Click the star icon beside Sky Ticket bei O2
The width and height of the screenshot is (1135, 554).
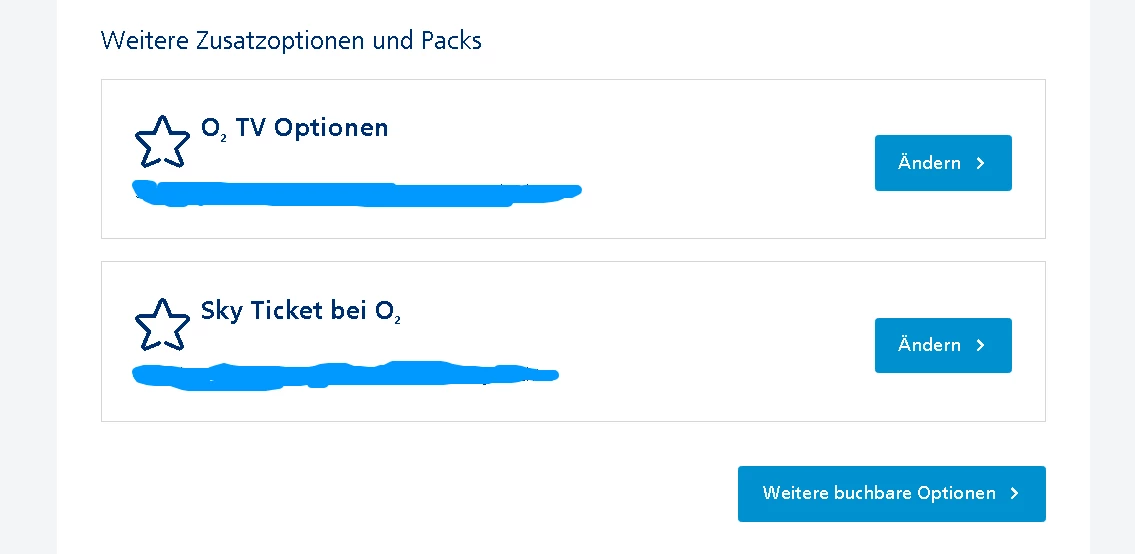162,324
